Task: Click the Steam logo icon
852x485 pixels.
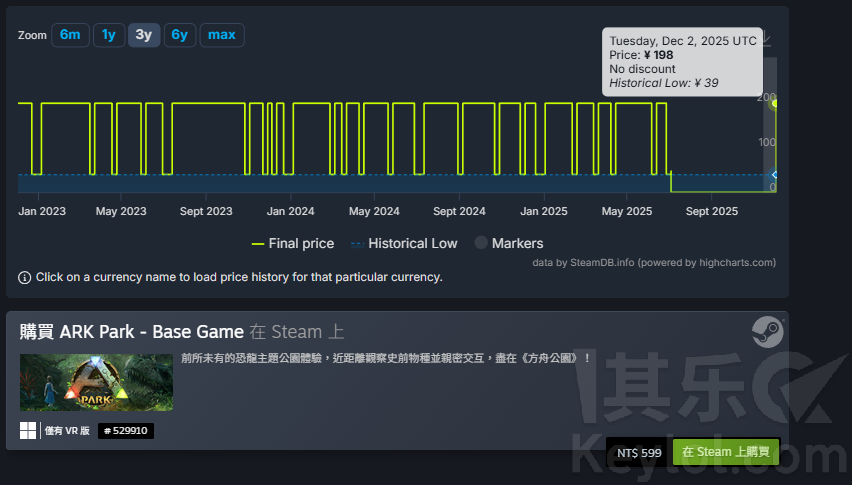Action: [767, 332]
